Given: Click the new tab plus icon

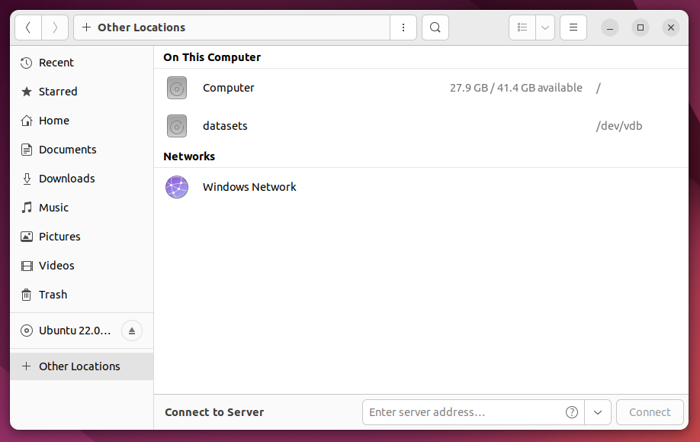Looking at the screenshot, I should tap(86, 28).
